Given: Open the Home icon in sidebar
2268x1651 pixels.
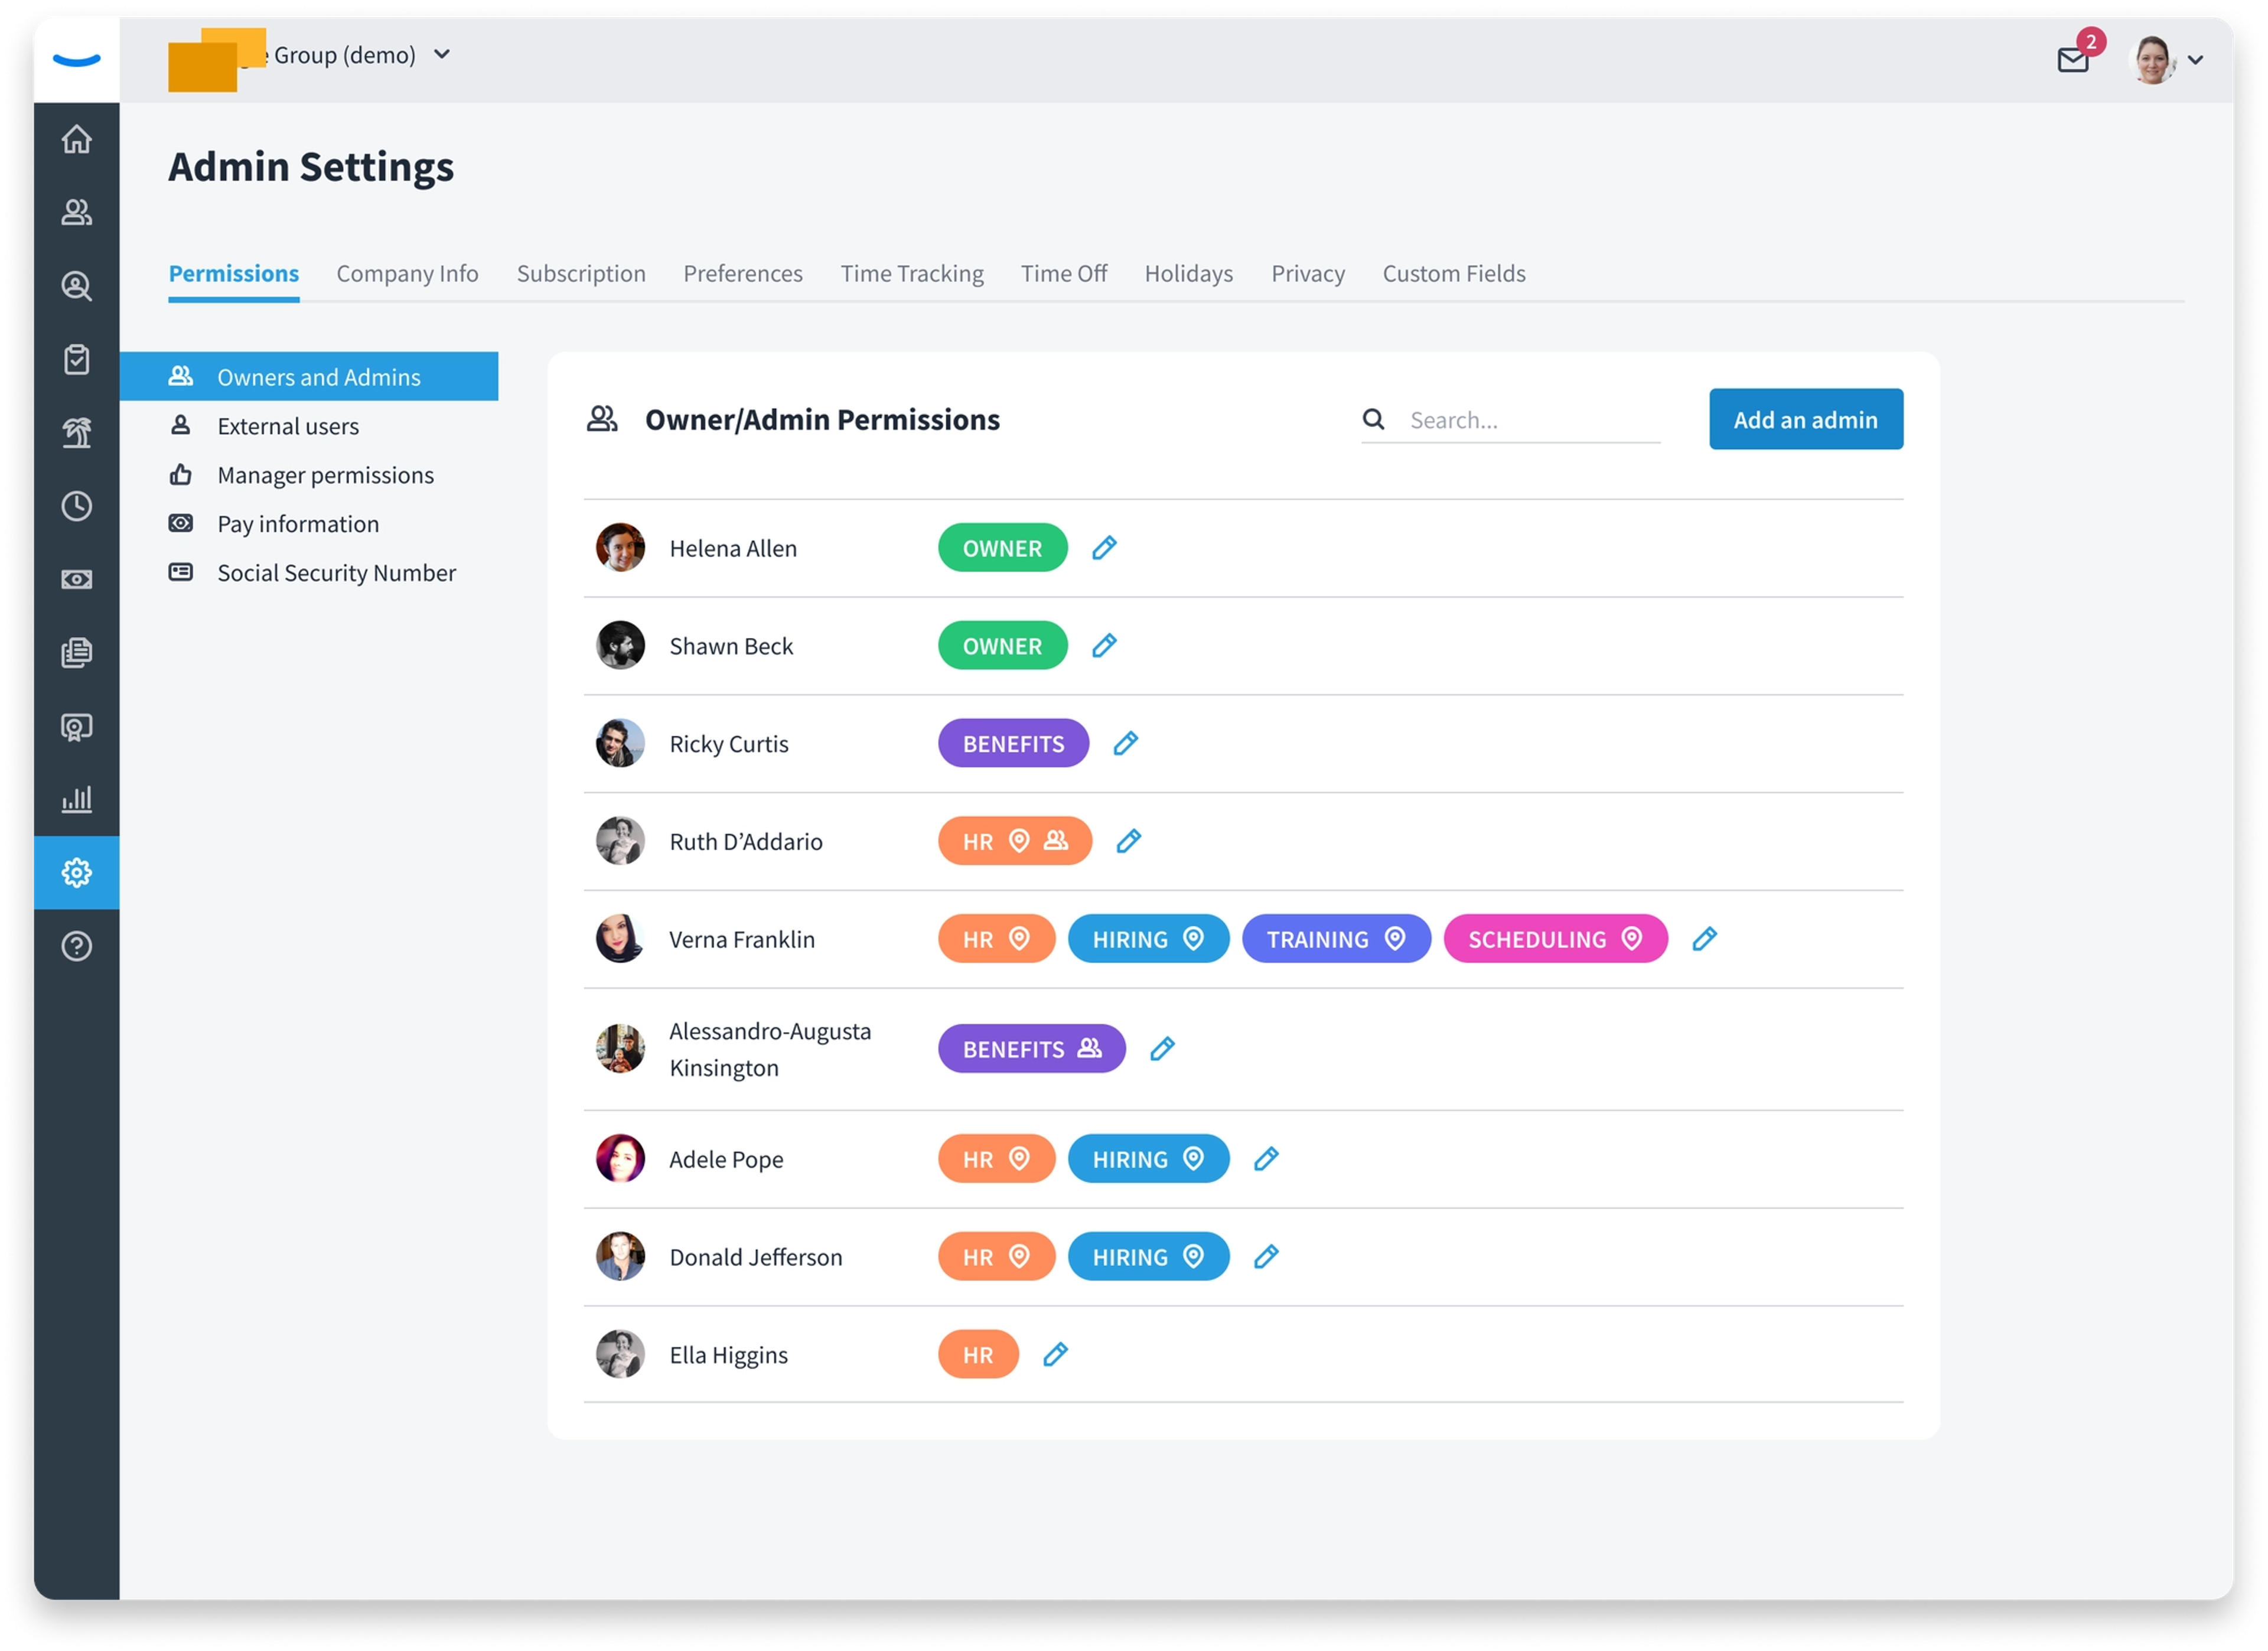Looking at the screenshot, I should [x=76, y=139].
